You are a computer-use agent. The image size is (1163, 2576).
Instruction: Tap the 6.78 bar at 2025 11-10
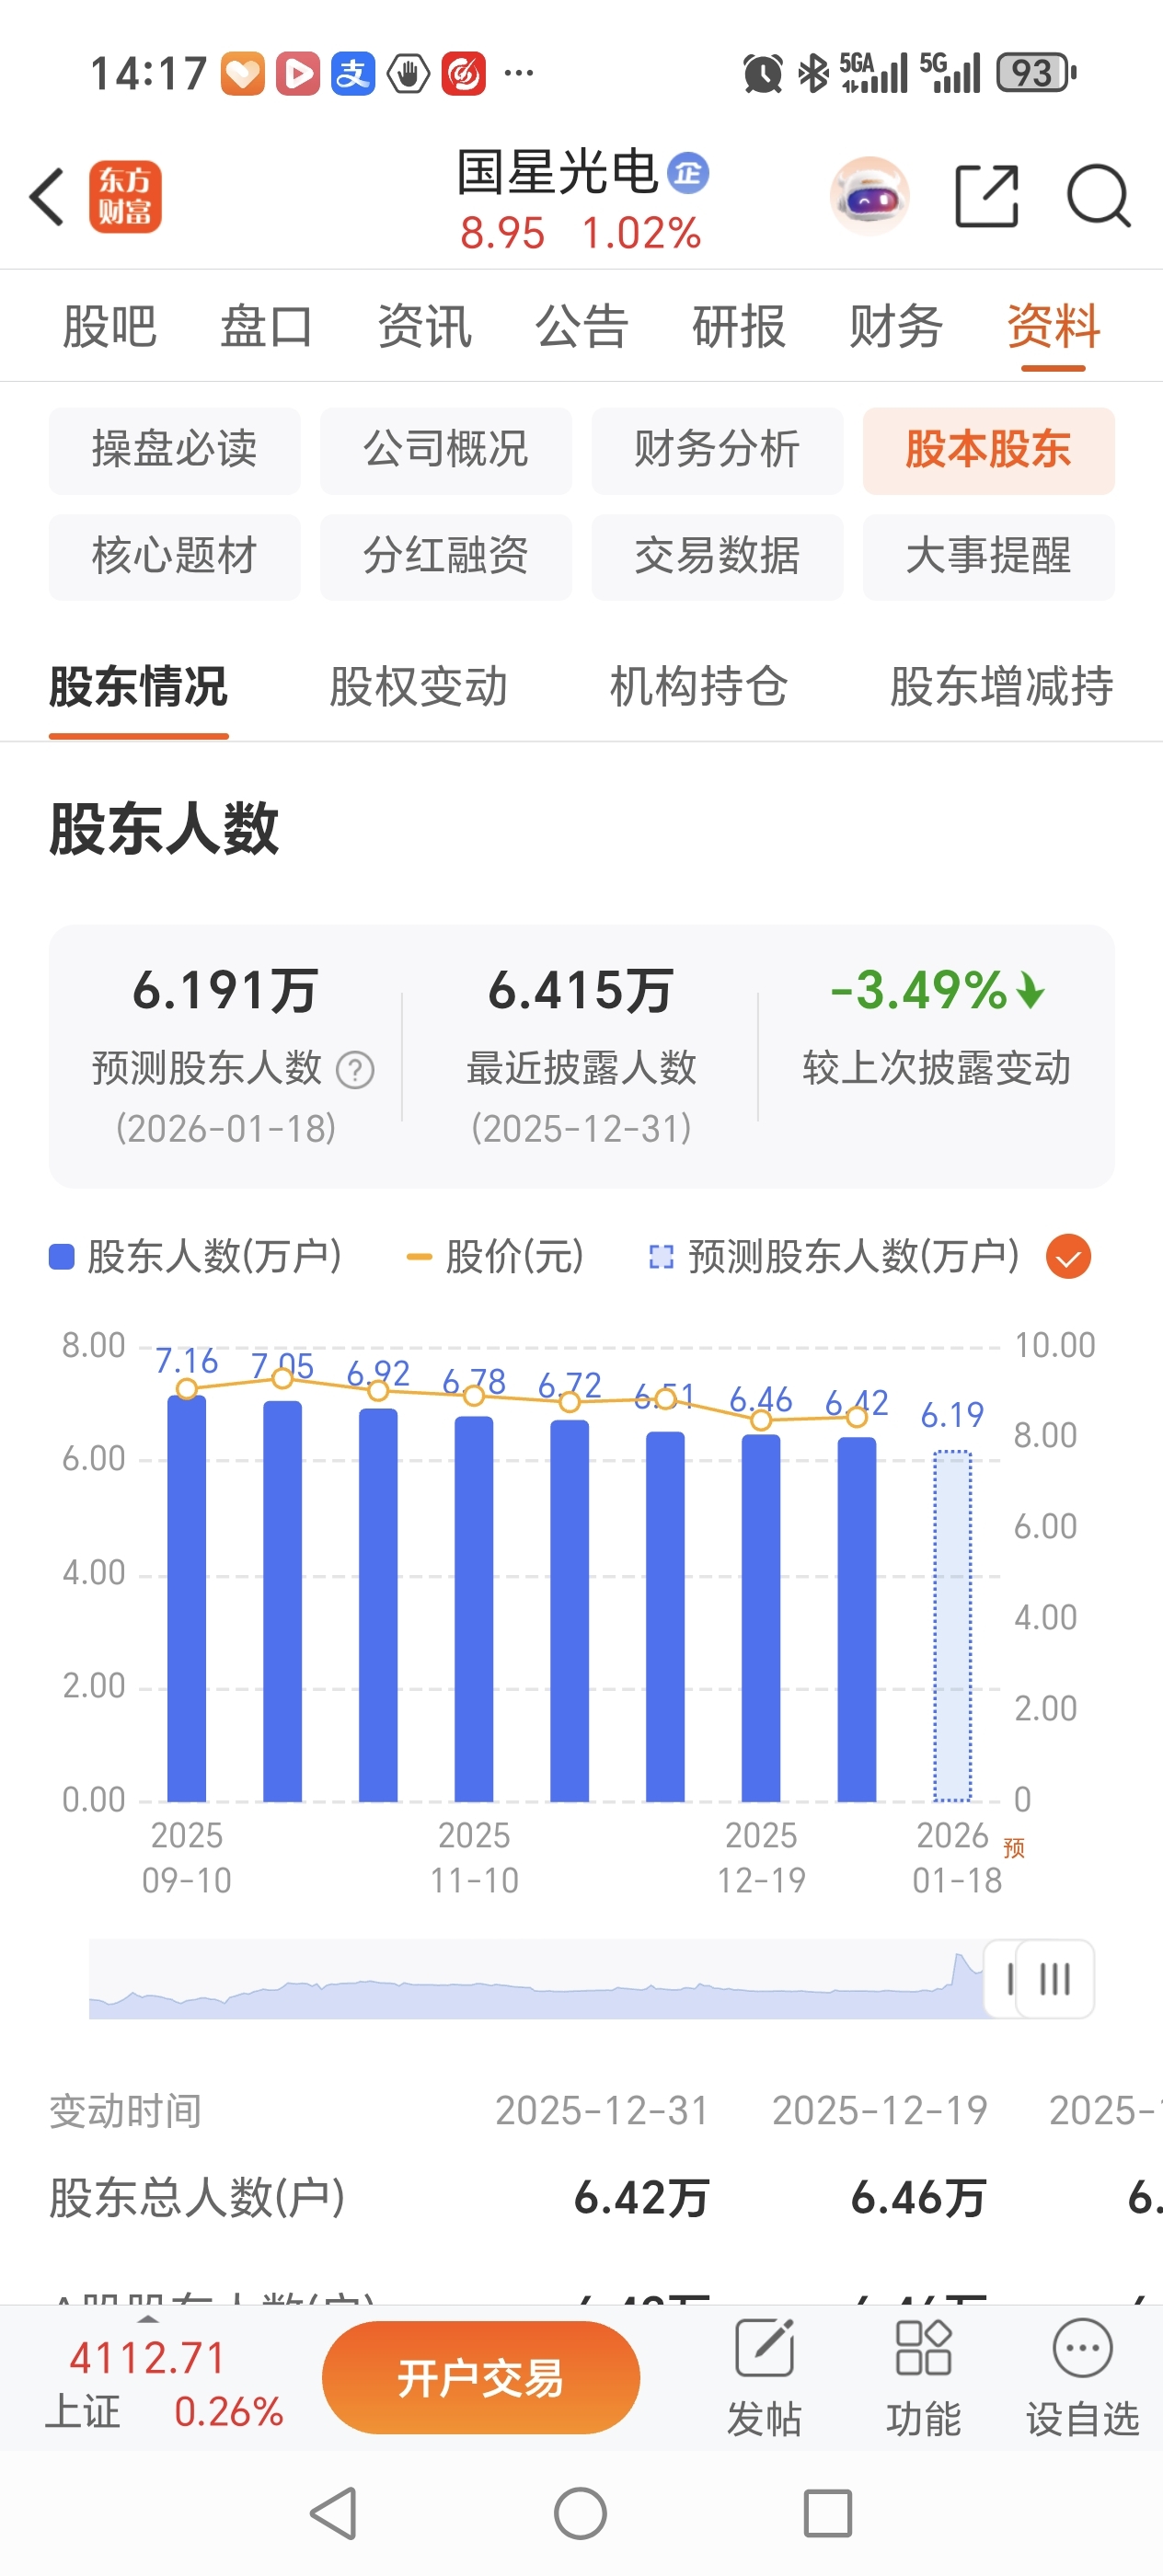[474, 1609]
